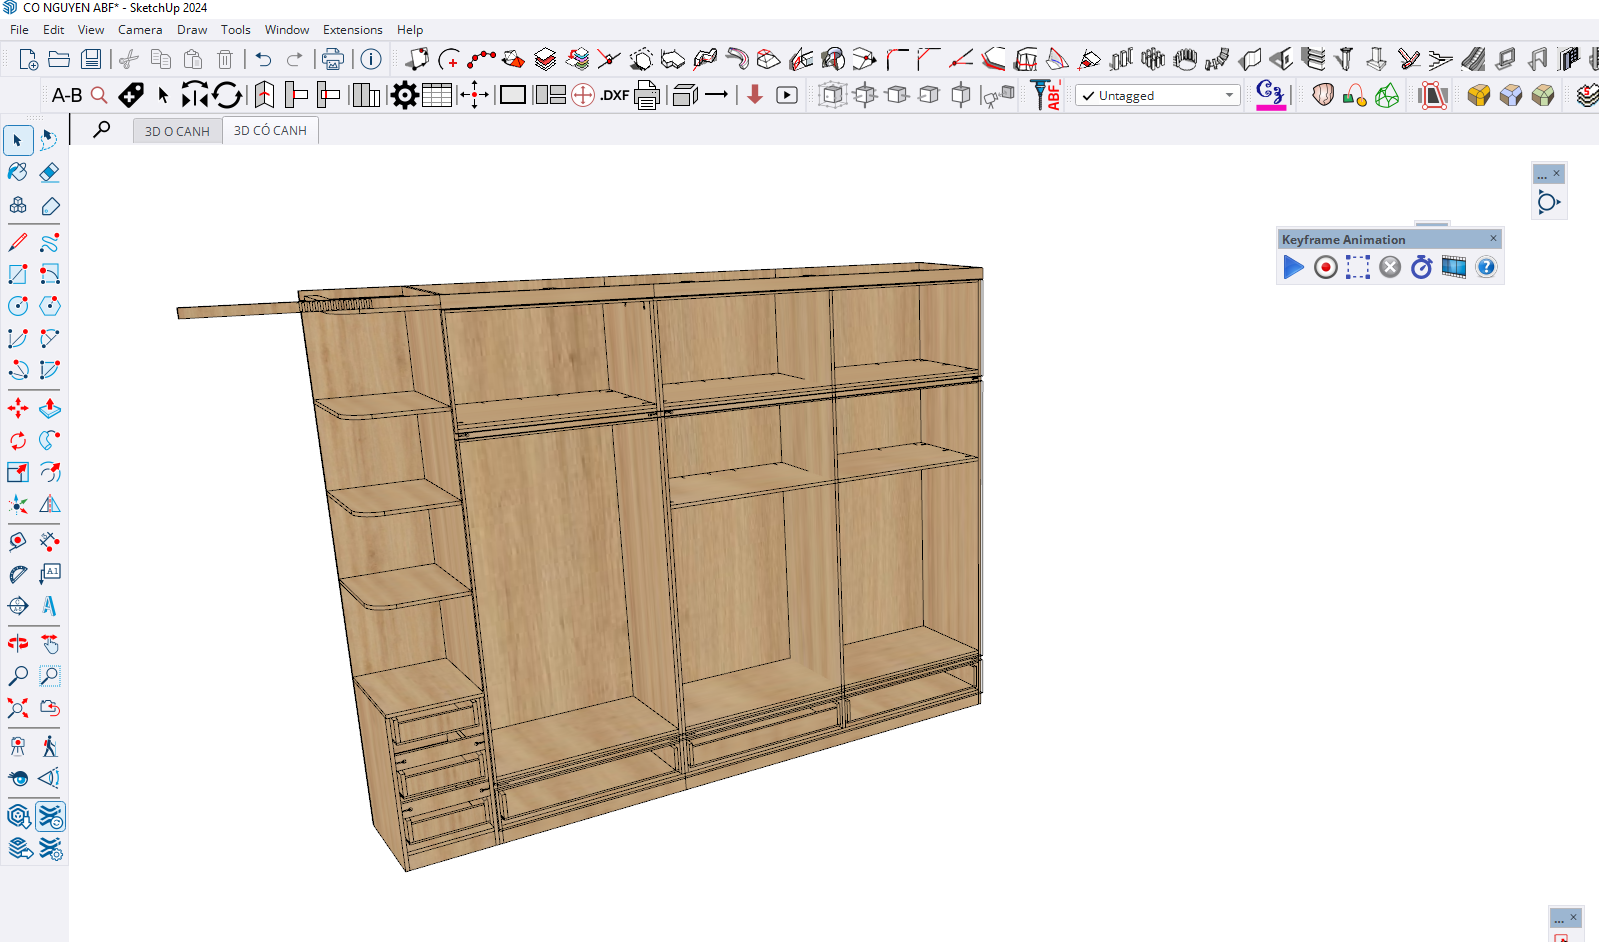
Task: Click the scene search magnifier button
Action: (102, 130)
